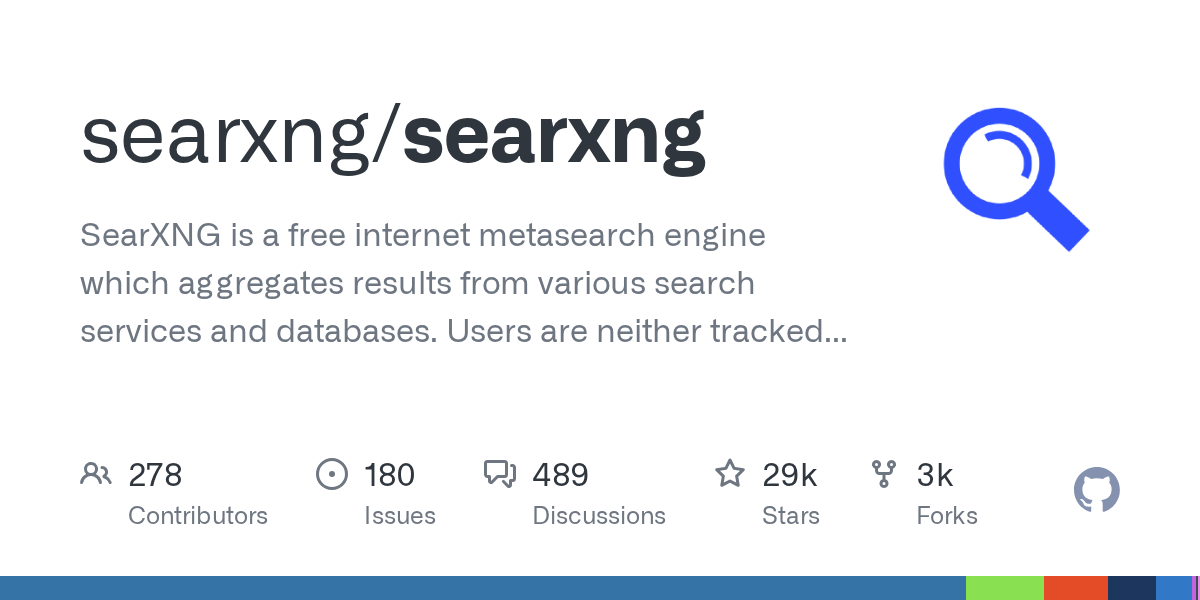The height and width of the screenshot is (600, 1200).
Task: Click the GitHub Octocat logo
Action: [1096, 491]
